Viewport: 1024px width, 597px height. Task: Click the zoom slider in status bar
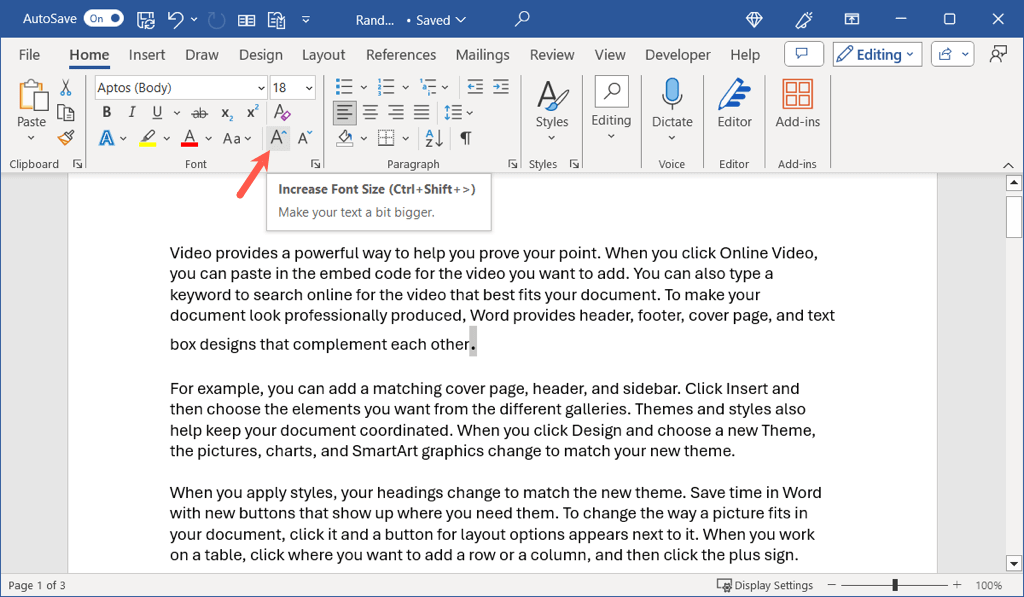pos(895,585)
